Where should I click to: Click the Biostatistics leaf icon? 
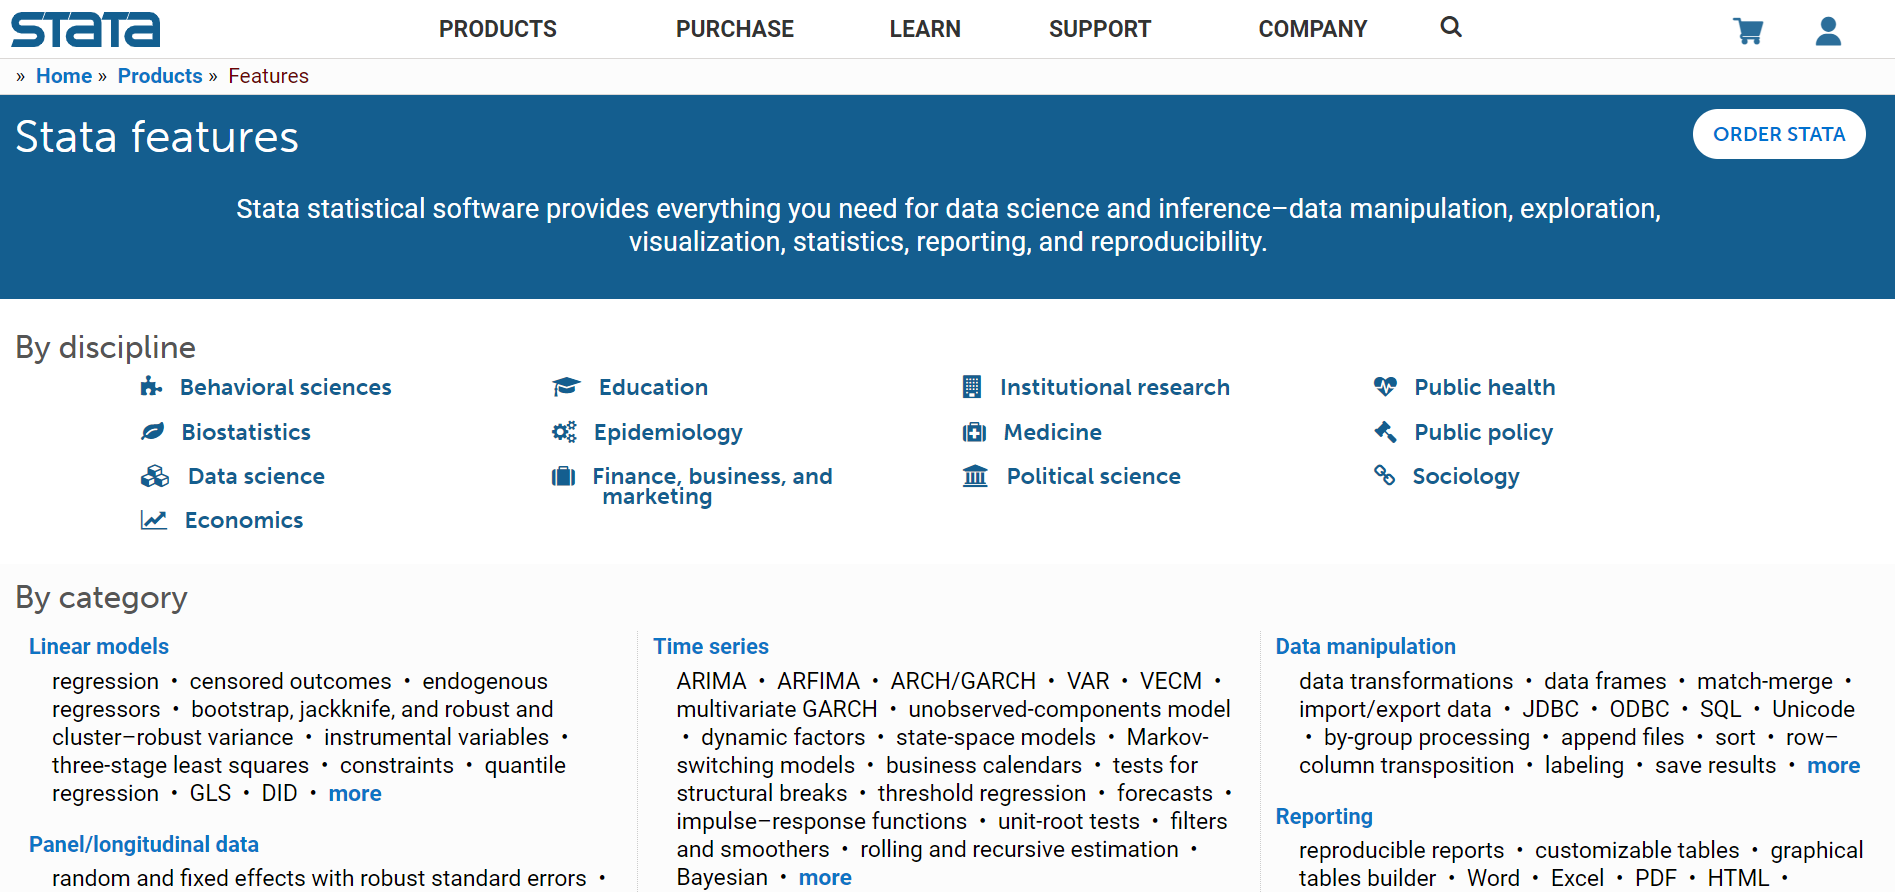click(x=152, y=432)
